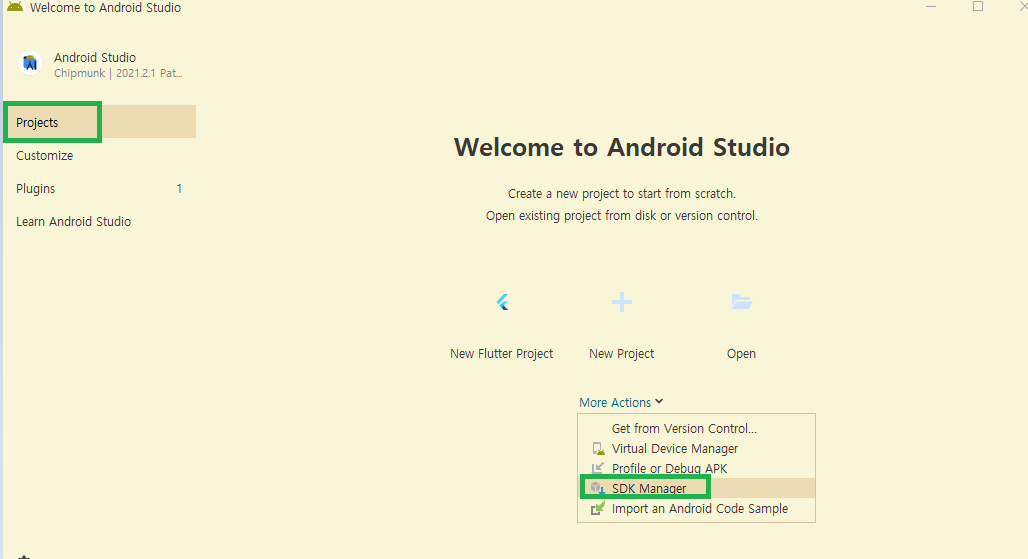Choose Get from Version Control...
Screen dimensions: 1028x559
(x=696, y=429)
